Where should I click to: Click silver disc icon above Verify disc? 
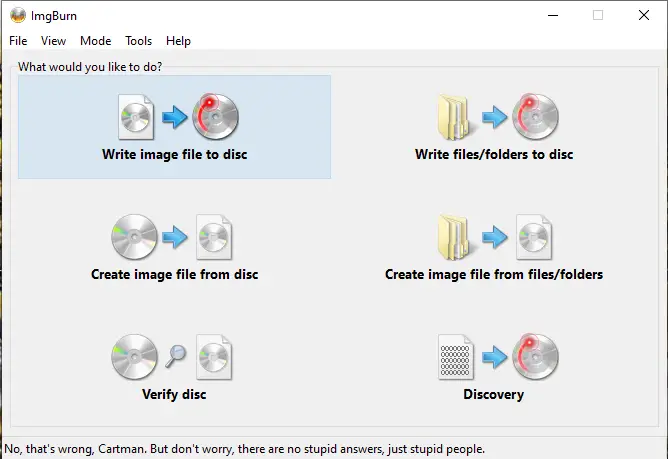pos(134,357)
